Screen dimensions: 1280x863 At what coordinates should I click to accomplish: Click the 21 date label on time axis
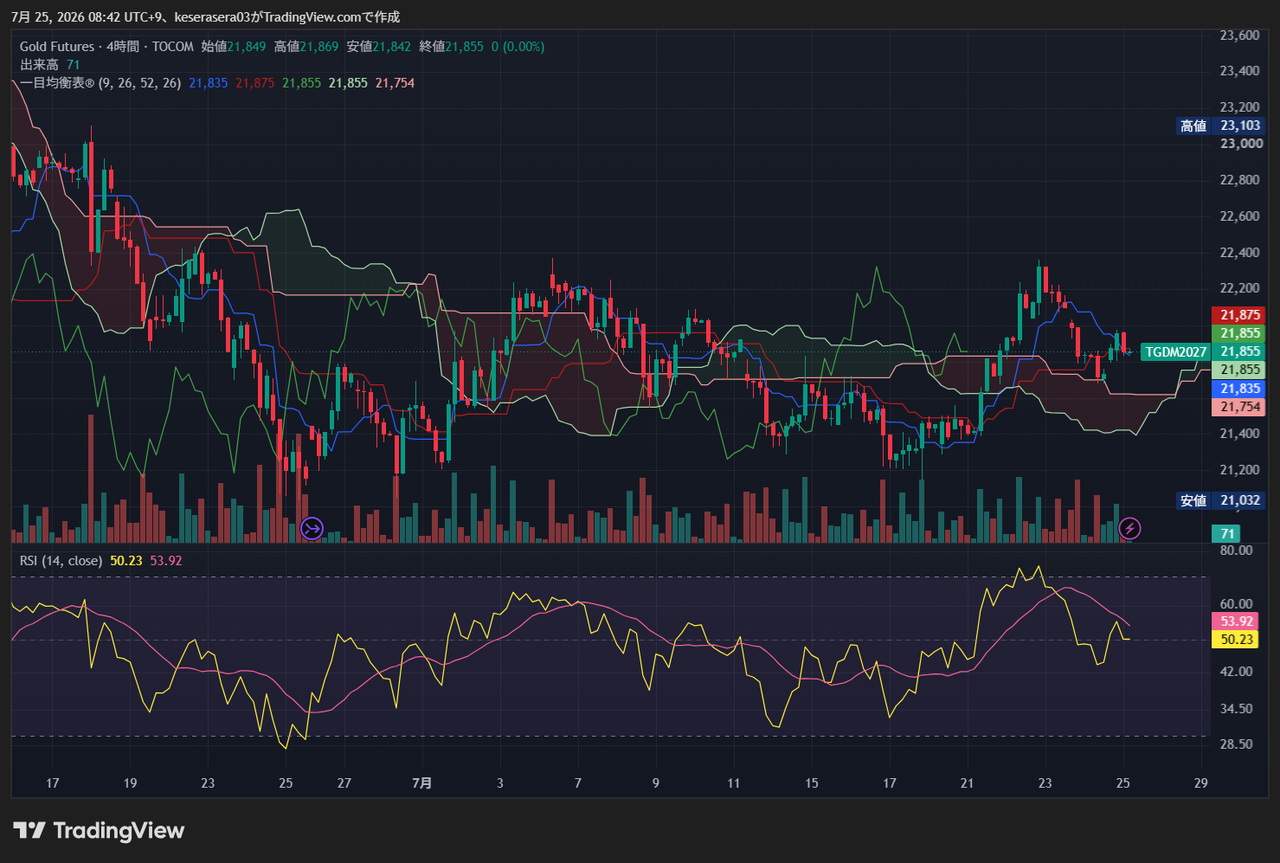tap(967, 783)
